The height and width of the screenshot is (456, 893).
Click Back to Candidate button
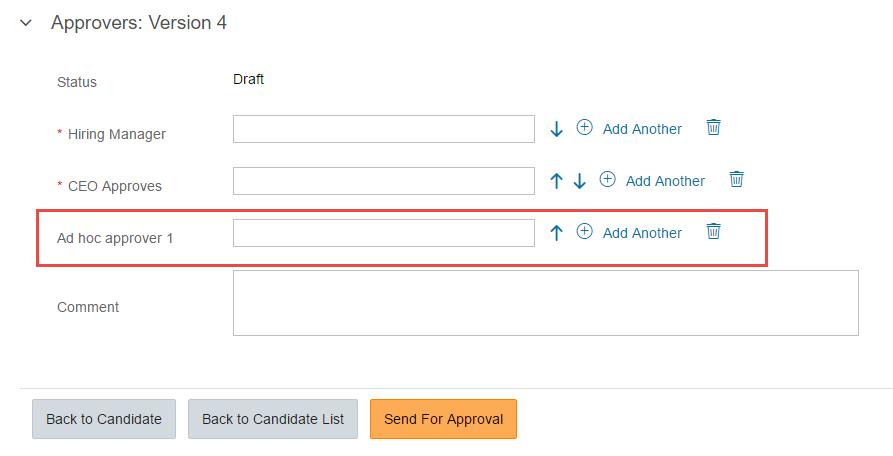[104, 419]
